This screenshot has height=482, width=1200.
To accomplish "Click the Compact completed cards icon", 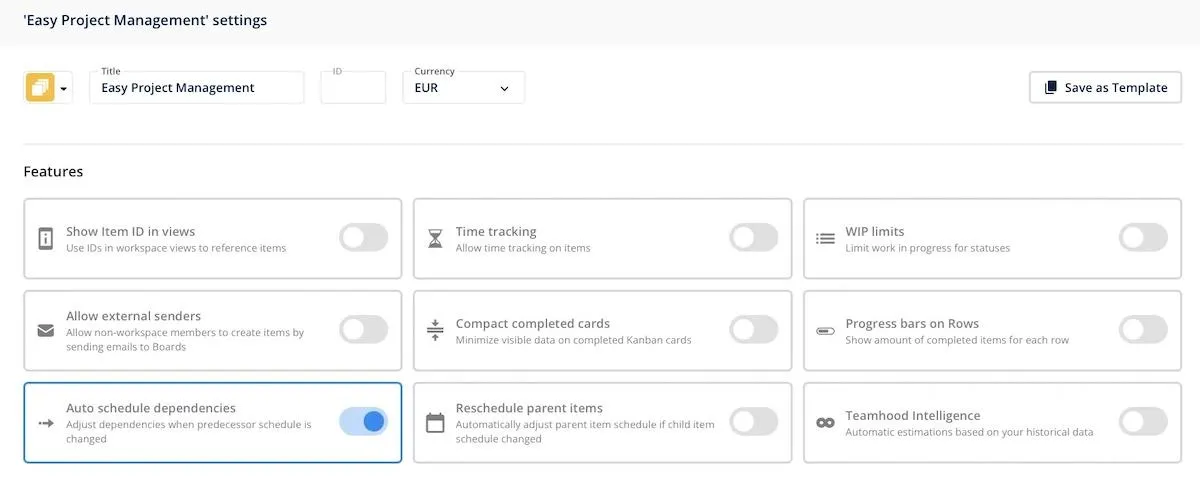I will pos(435,330).
